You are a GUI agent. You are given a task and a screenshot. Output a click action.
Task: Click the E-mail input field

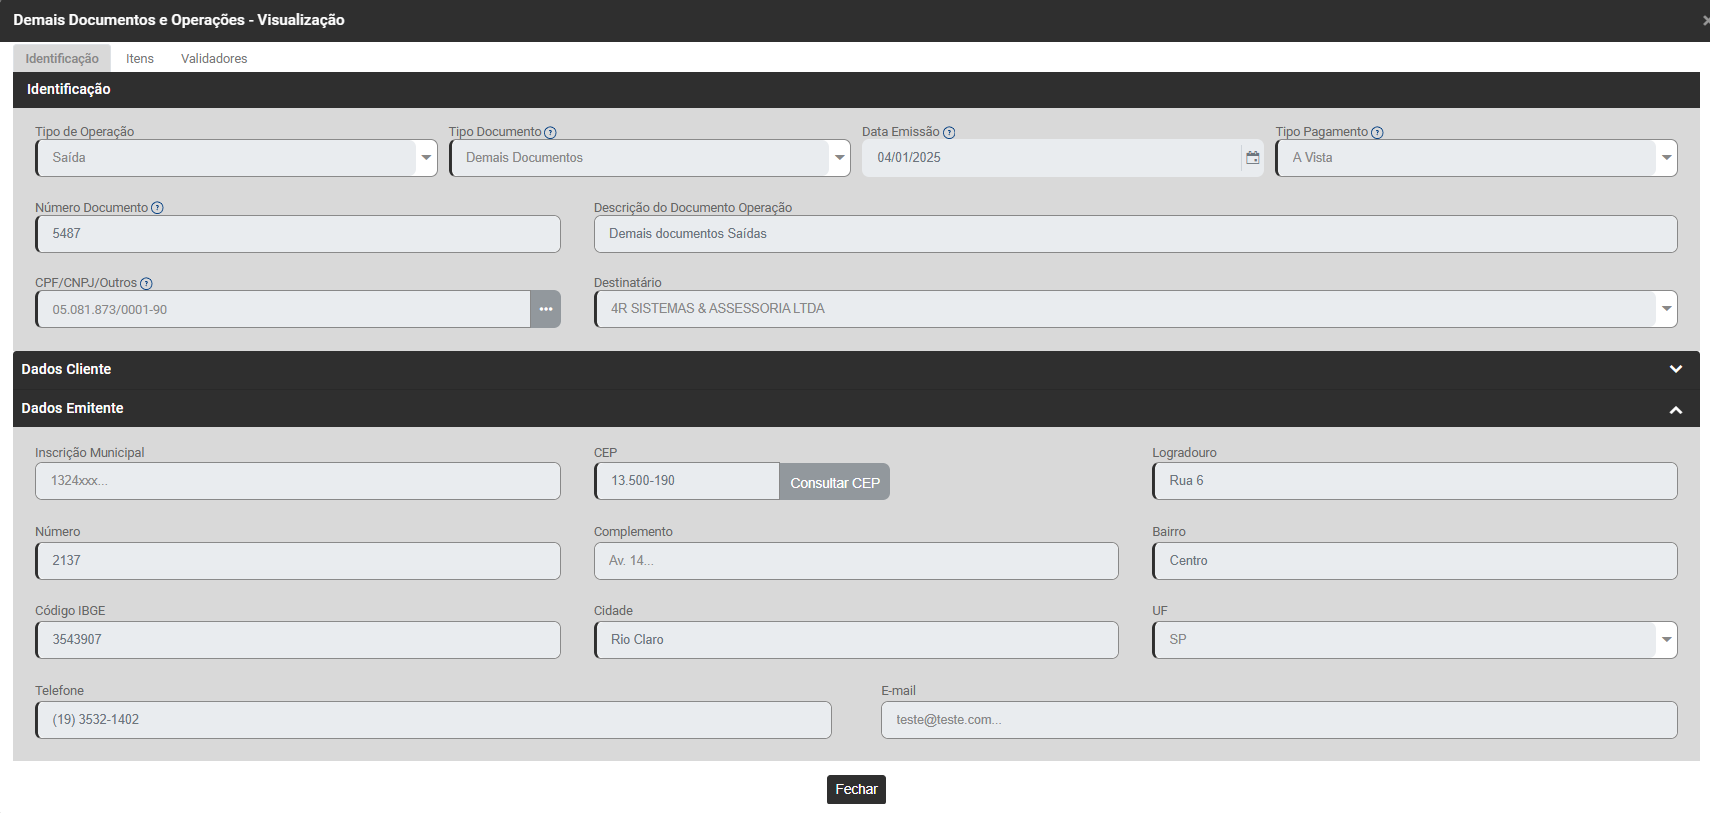(x=1278, y=720)
